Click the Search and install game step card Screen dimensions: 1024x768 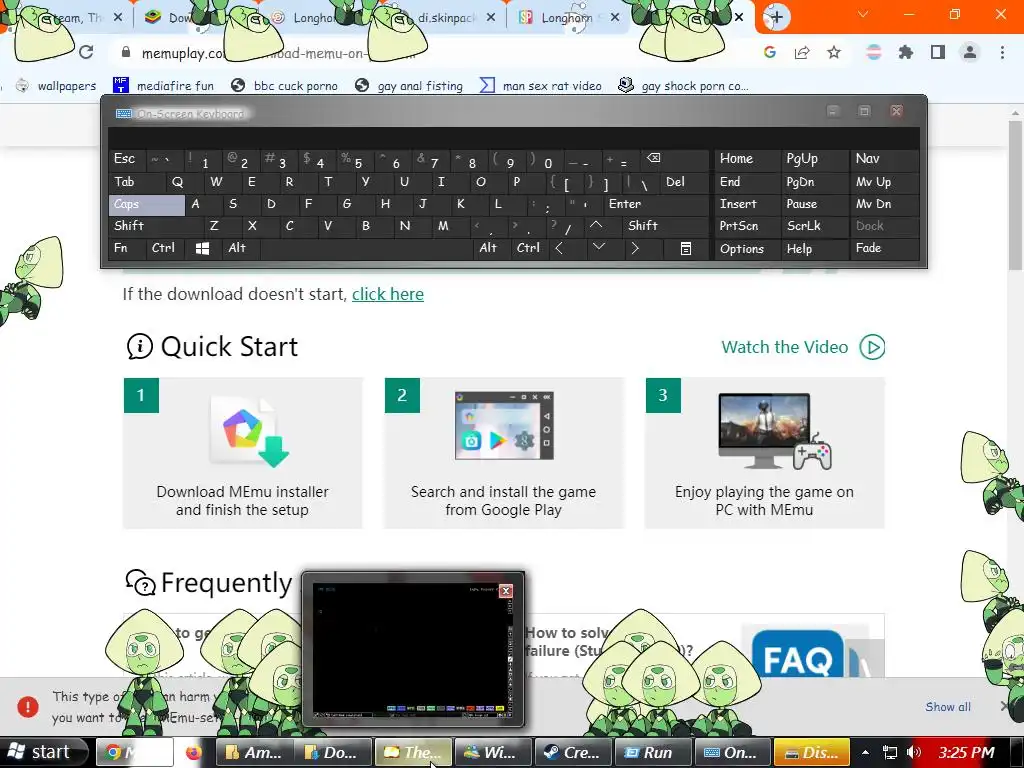pos(504,453)
